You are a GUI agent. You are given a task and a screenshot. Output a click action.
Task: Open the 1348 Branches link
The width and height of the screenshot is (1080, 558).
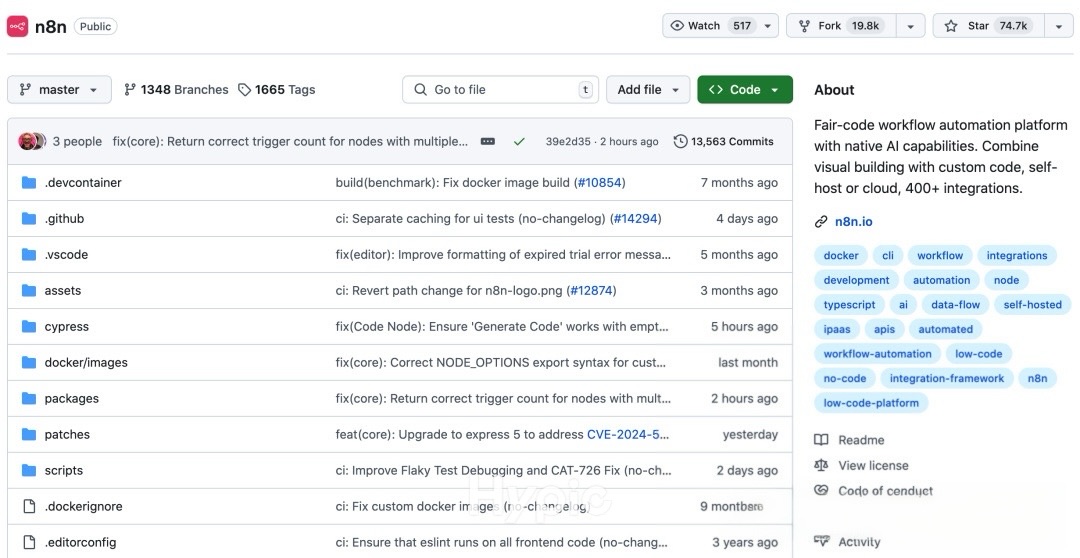(176, 90)
